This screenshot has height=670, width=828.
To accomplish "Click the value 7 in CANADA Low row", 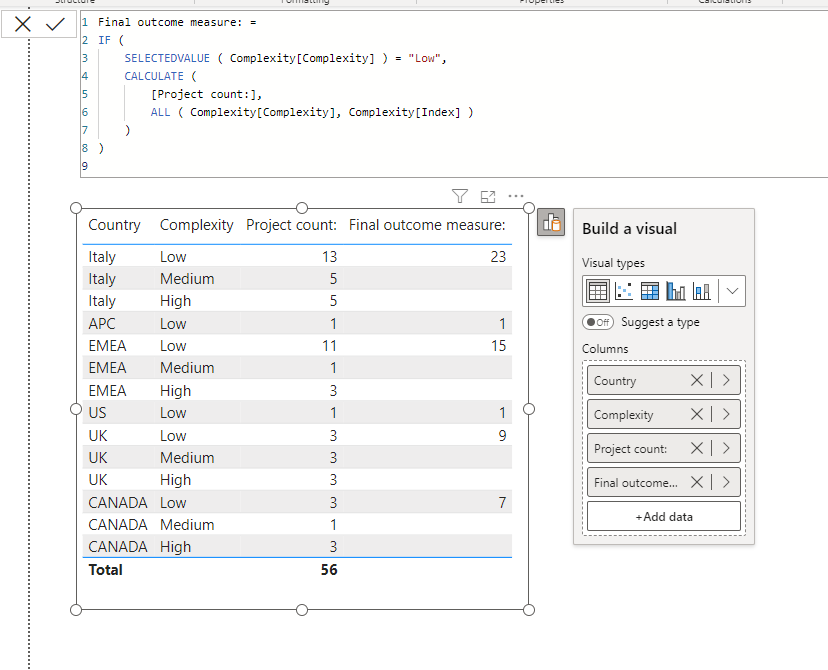I will click(502, 503).
